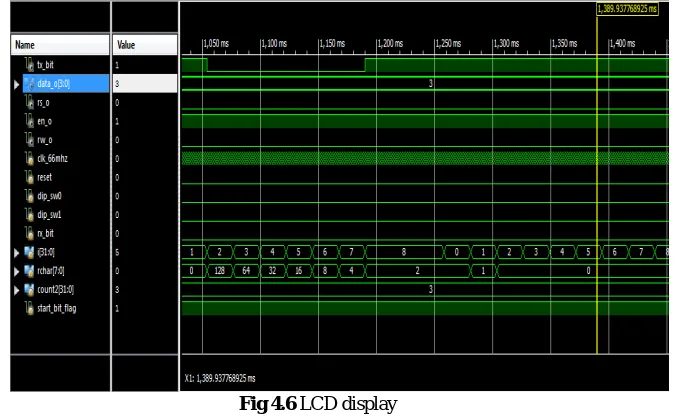The image size is (674, 416).
Task: Select the clk_66mhz signal name
Action: tap(52, 159)
